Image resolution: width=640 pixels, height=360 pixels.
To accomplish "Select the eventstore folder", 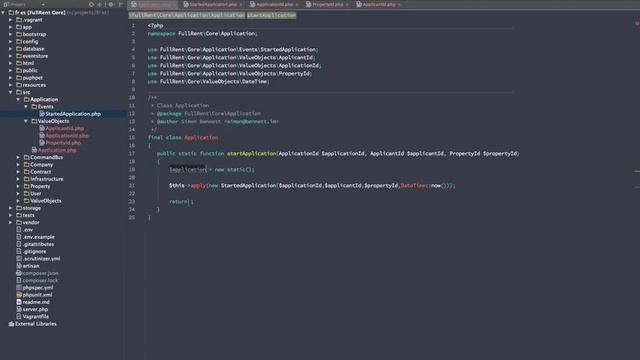I will 35,56.
